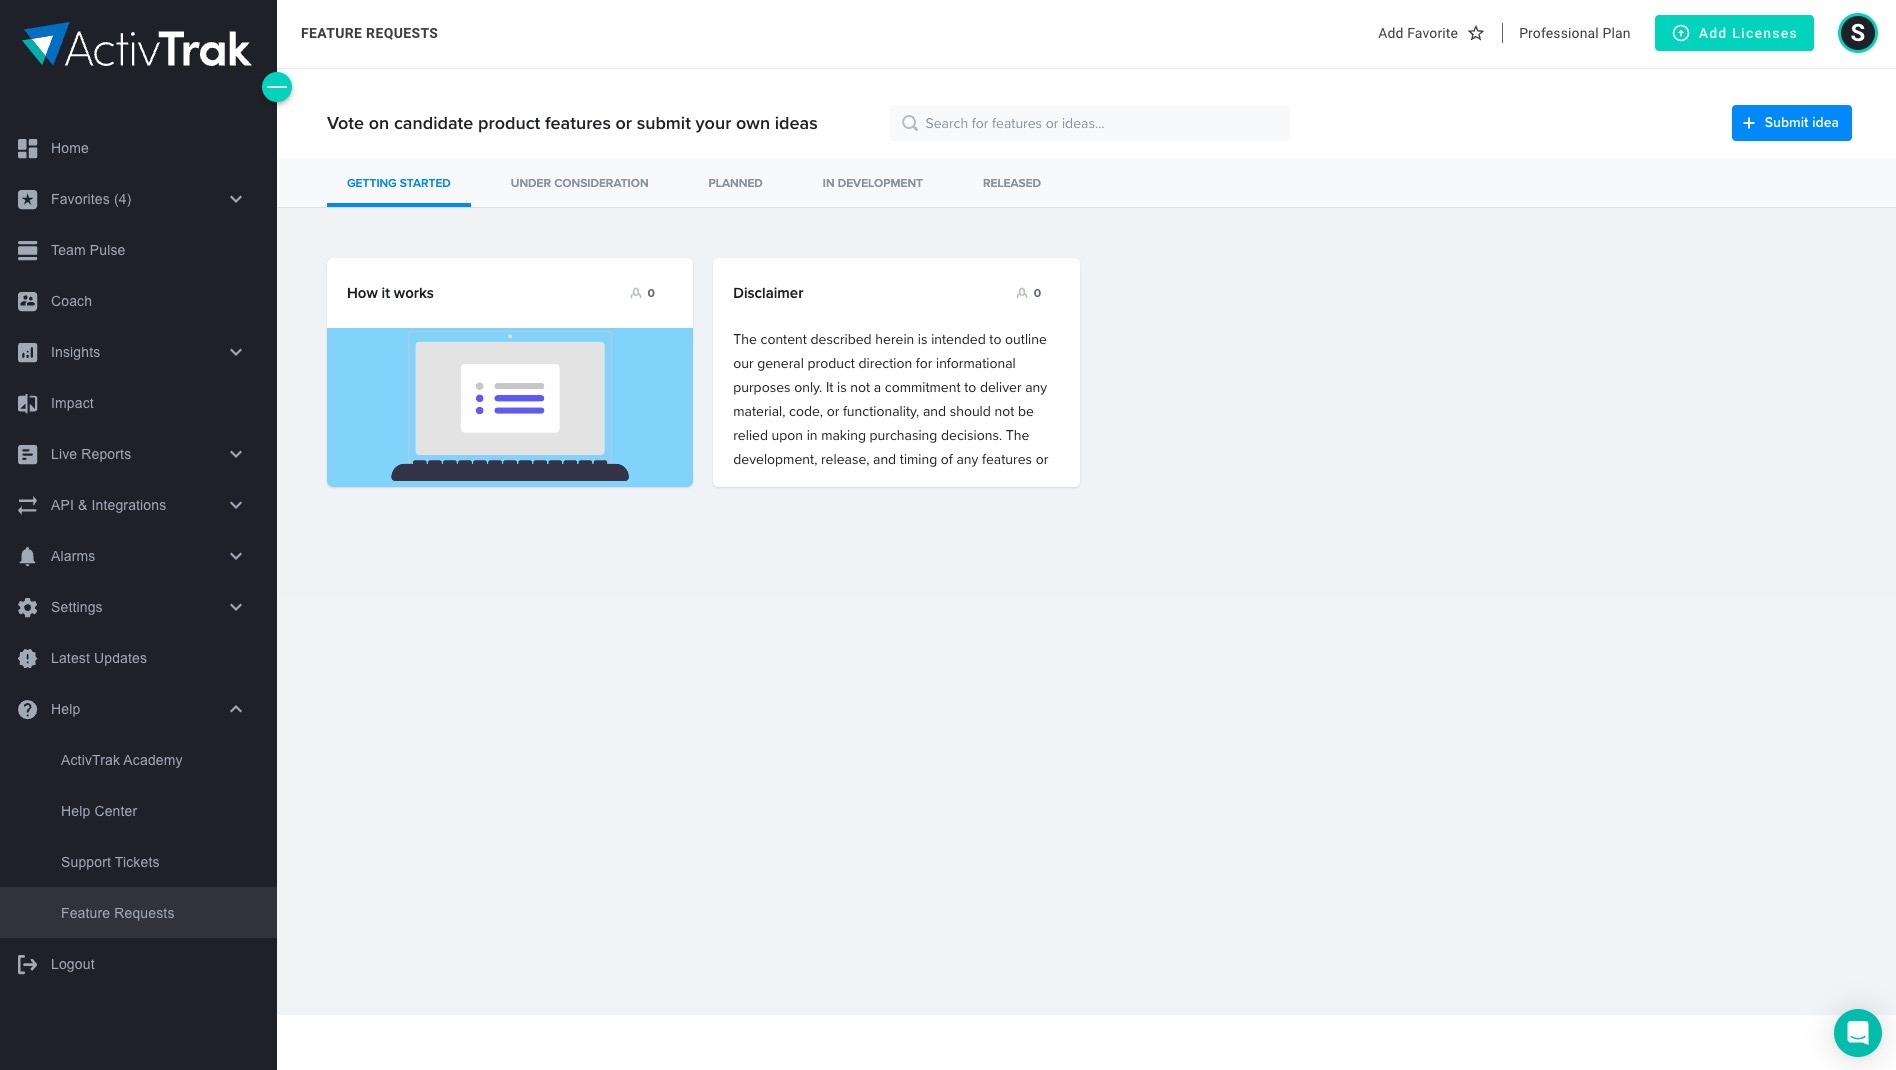Switch to In Development tab
The width and height of the screenshot is (1896, 1070).
[x=872, y=183]
